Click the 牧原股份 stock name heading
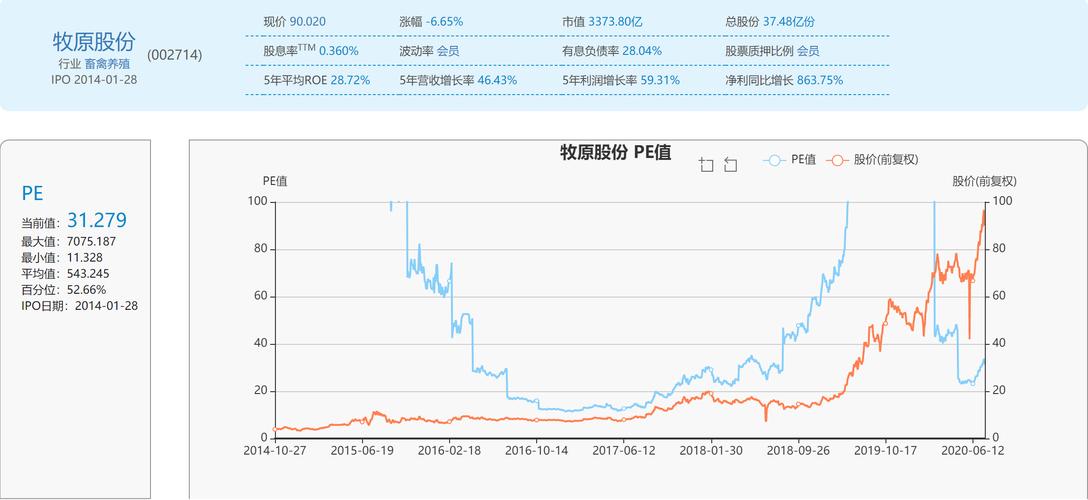1088x500 pixels. point(94,42)
